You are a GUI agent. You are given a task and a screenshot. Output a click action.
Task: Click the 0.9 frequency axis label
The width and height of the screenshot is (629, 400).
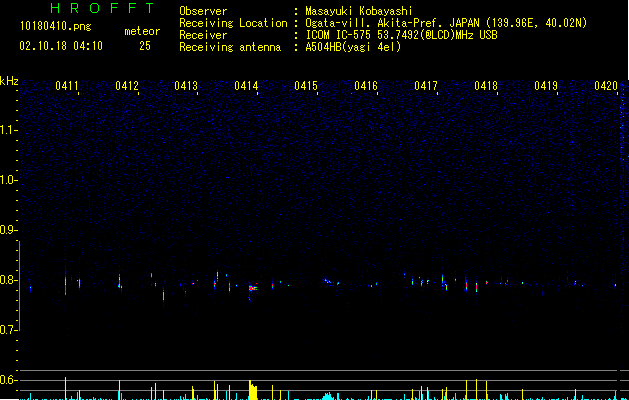click(x=8, y=230)
